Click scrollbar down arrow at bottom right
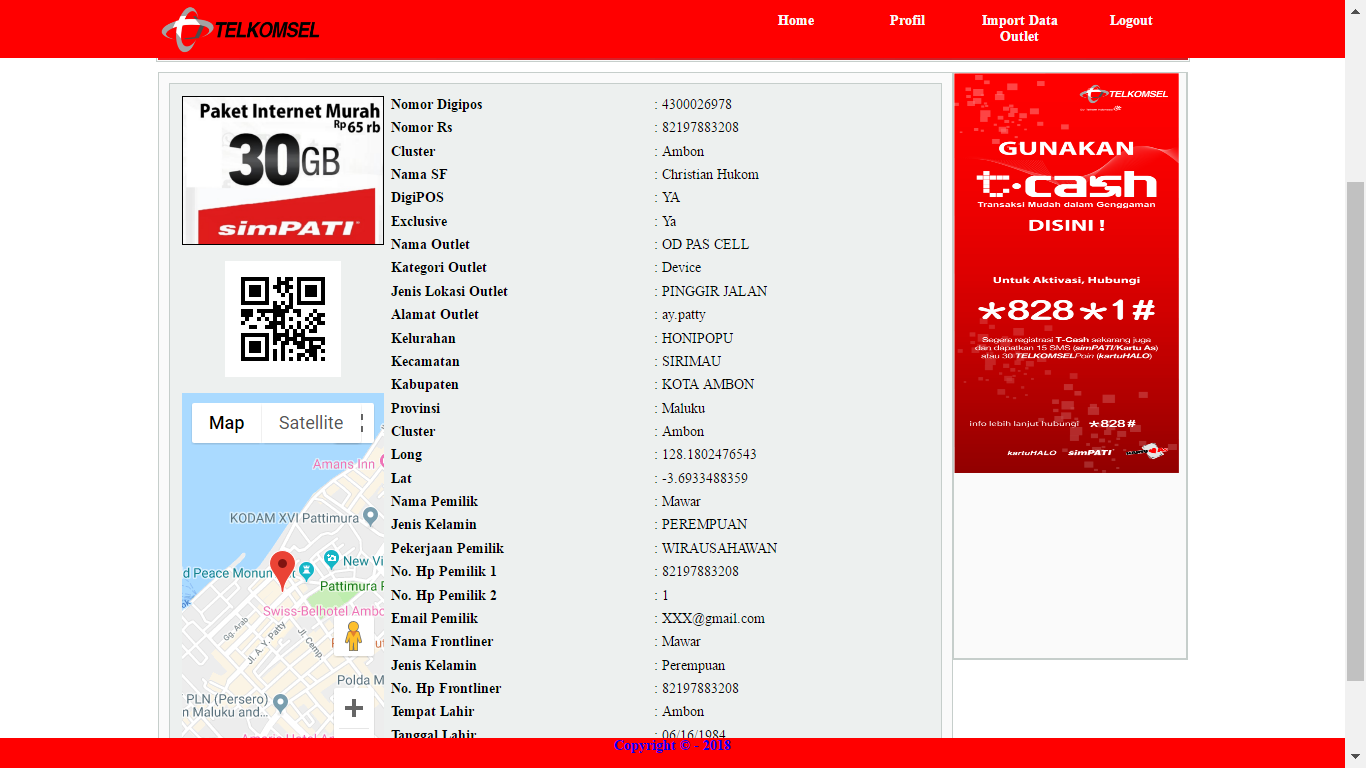 (x=1355, y=757)
